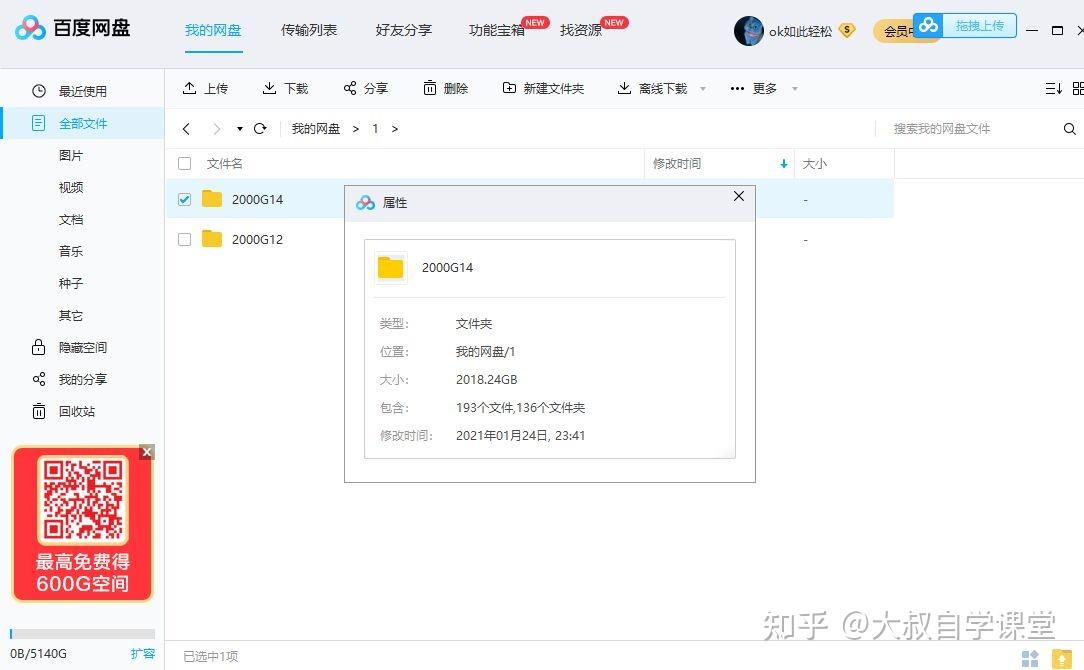Click the 上传 (upload) icon
Image resolution: width=1084 pixels, height=670 pixels.
(190, 88)
